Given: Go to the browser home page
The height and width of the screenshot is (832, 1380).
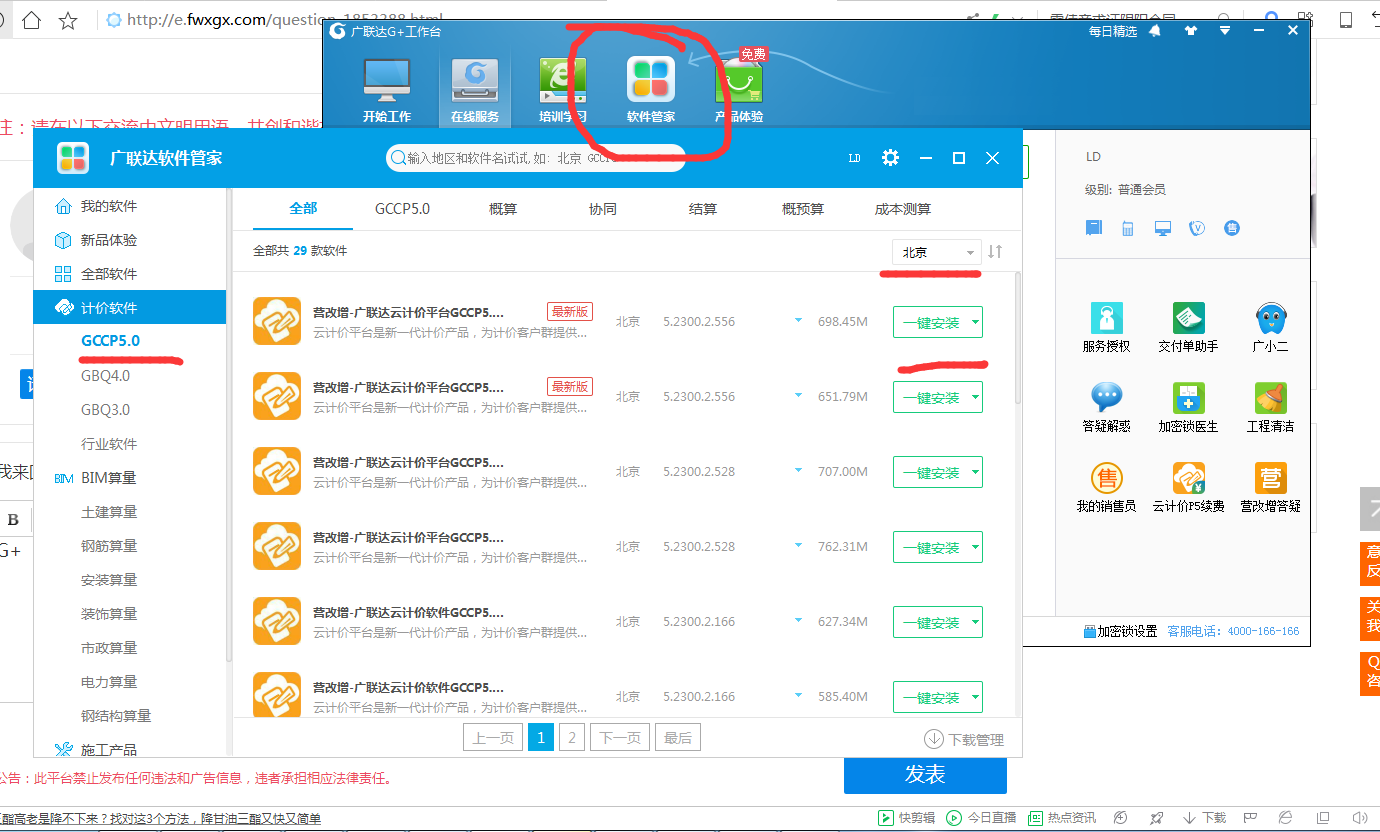Looking at the screenshot, I should [31, 20].
